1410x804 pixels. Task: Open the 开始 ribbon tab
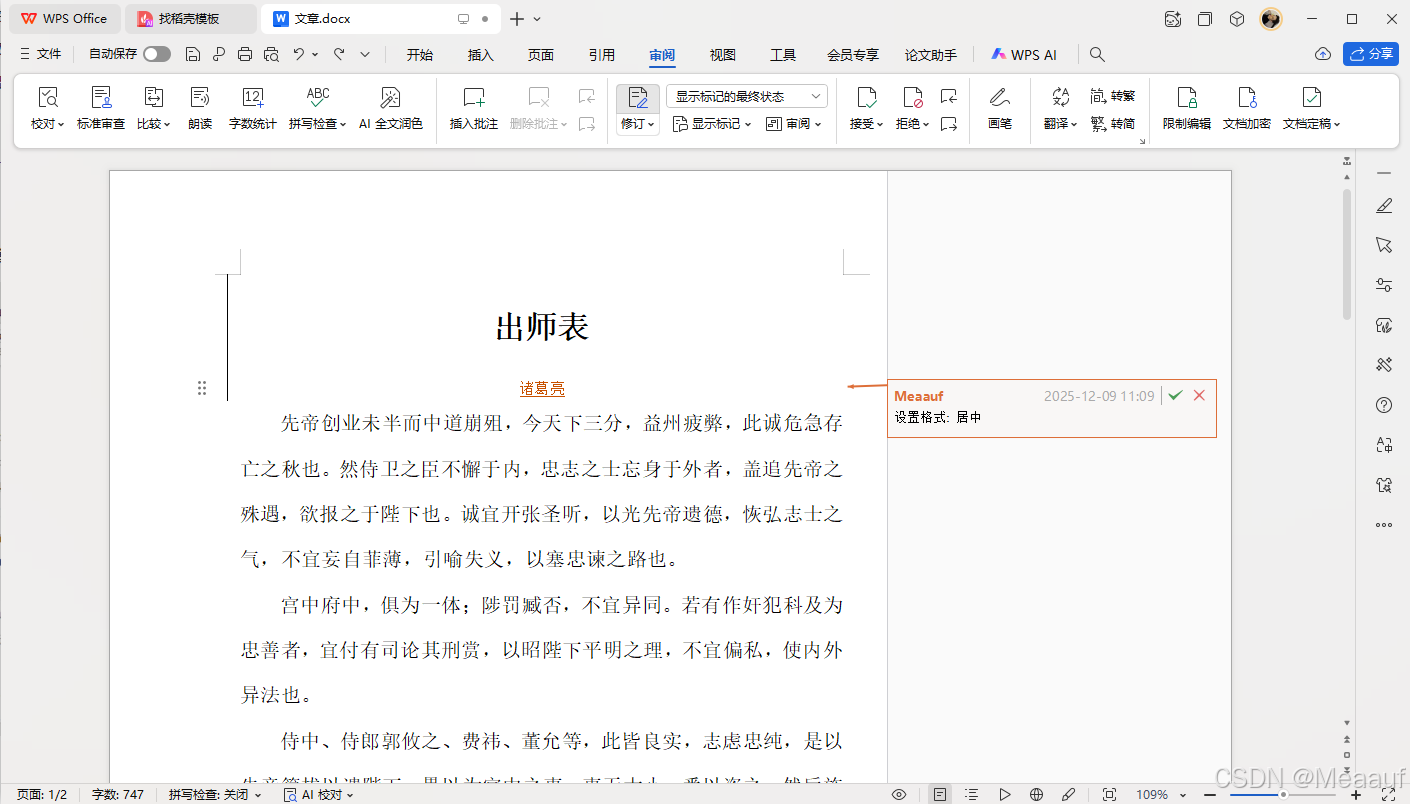pos(420,55)
